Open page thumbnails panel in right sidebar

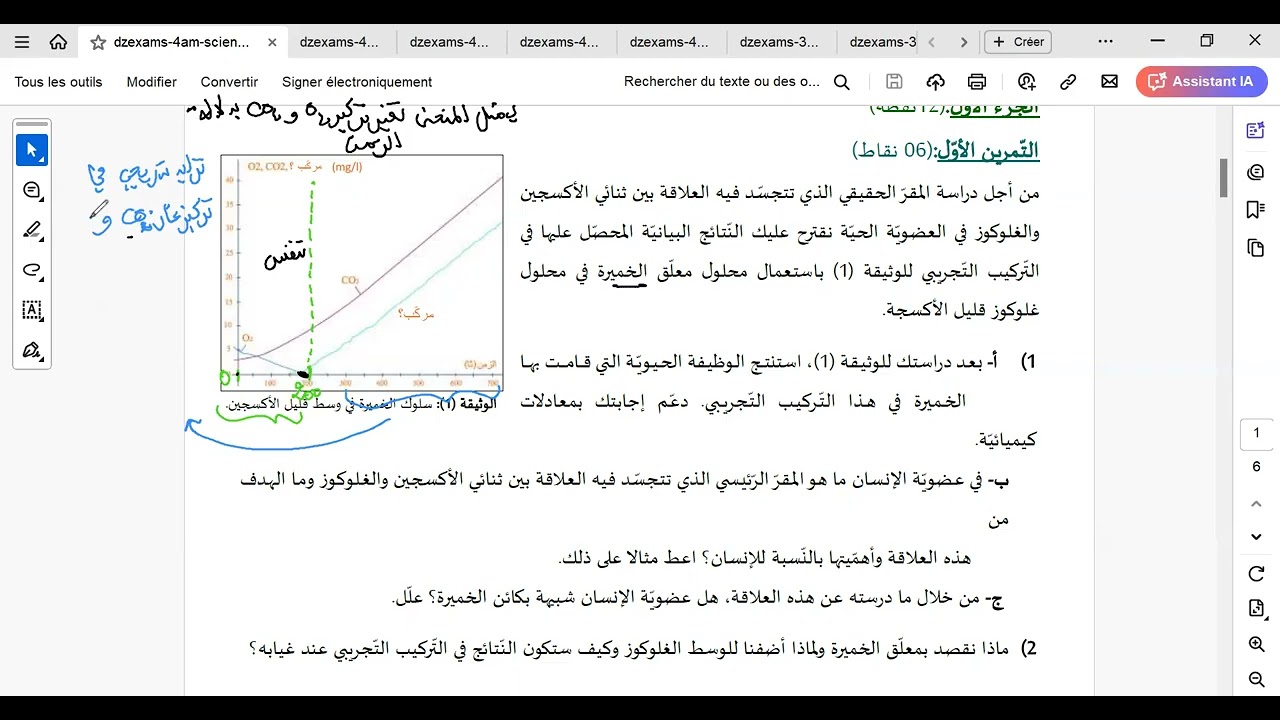point(1257,247)
